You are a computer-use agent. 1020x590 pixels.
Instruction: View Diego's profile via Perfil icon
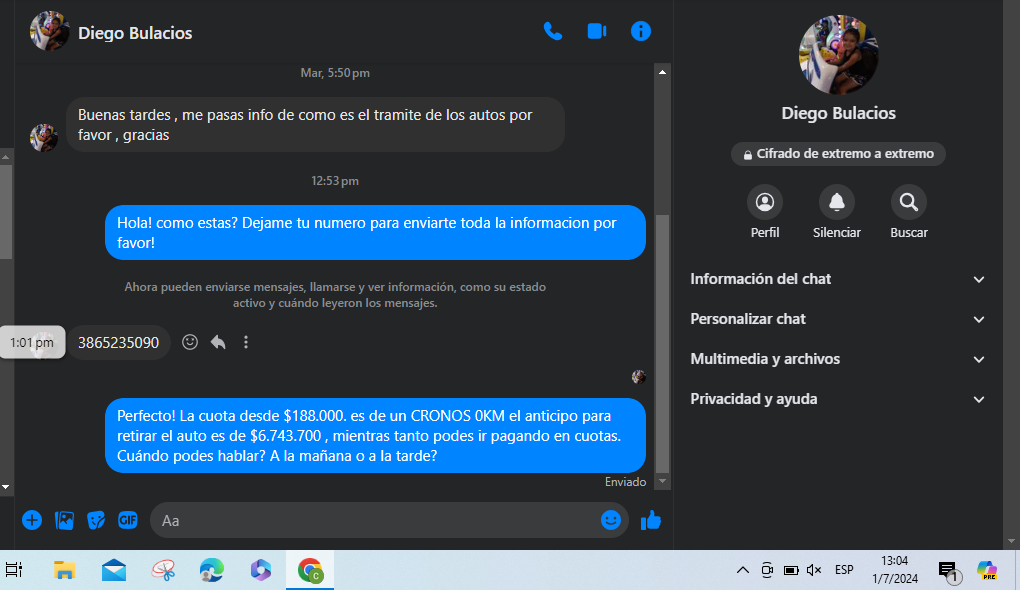click(x=765, y=202)
